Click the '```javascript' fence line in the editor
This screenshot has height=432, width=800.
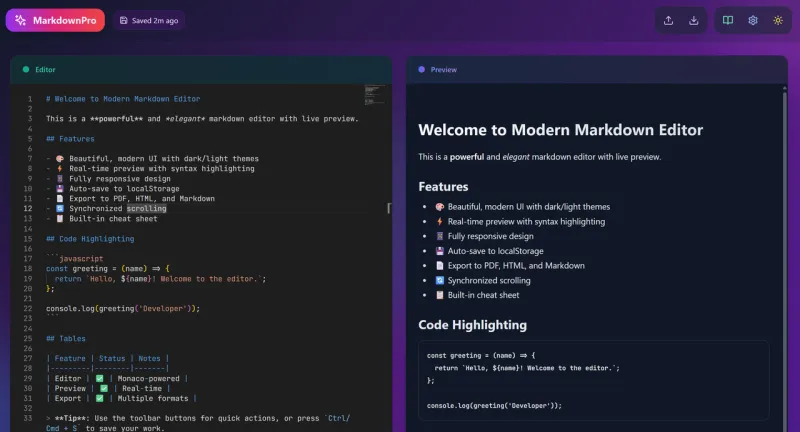coord(74,259)
